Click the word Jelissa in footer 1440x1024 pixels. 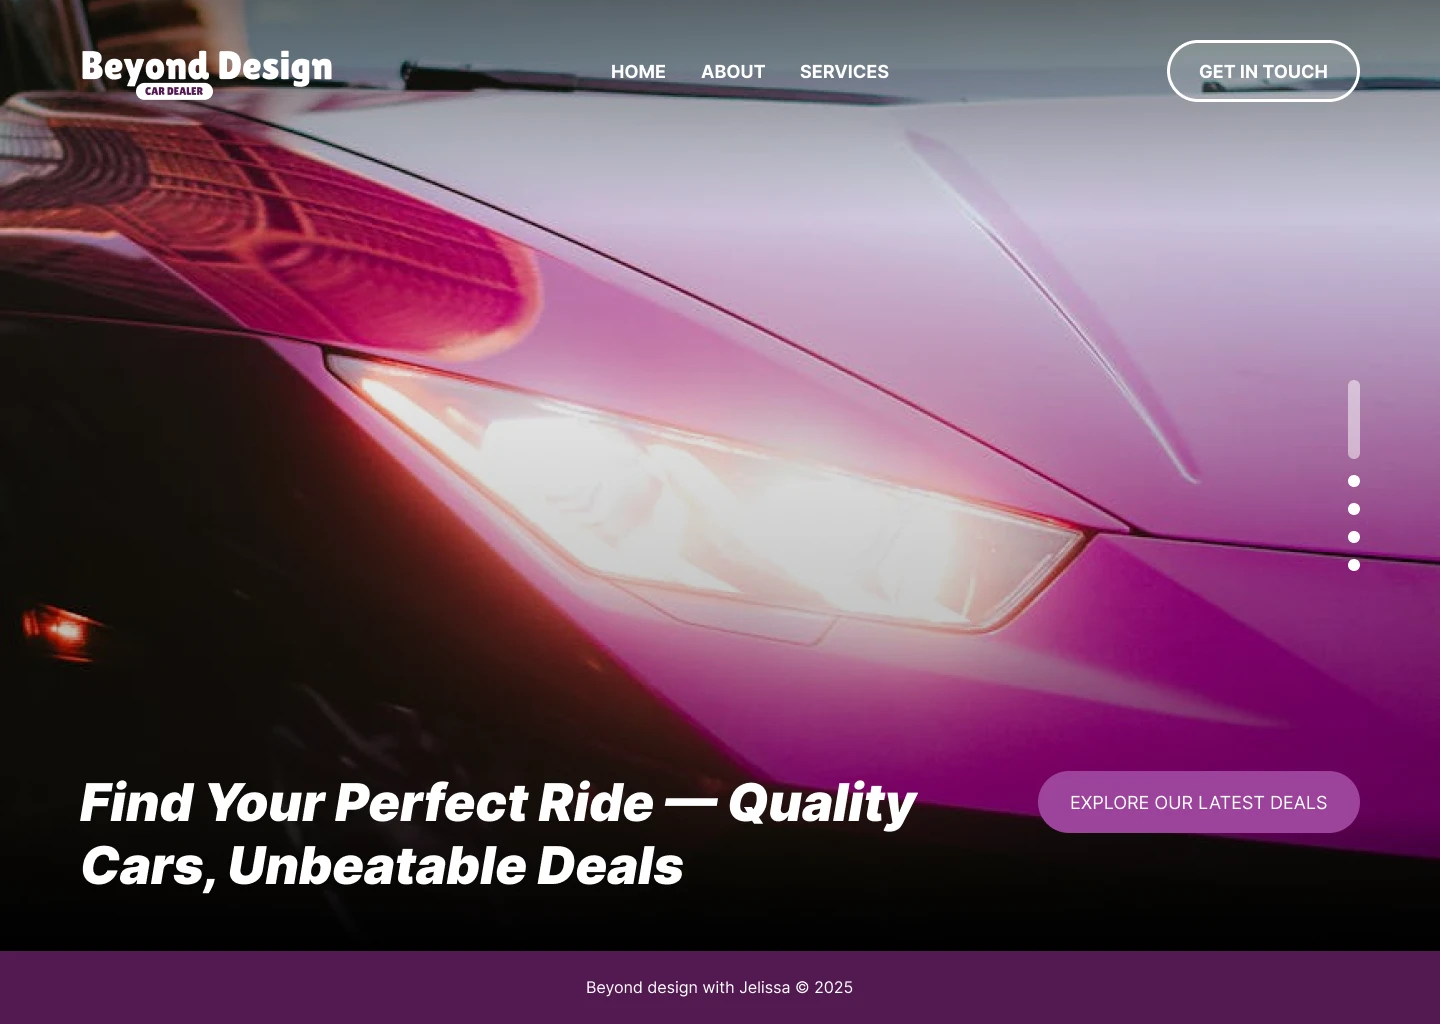pyautogui.click(x=764, y=988)
